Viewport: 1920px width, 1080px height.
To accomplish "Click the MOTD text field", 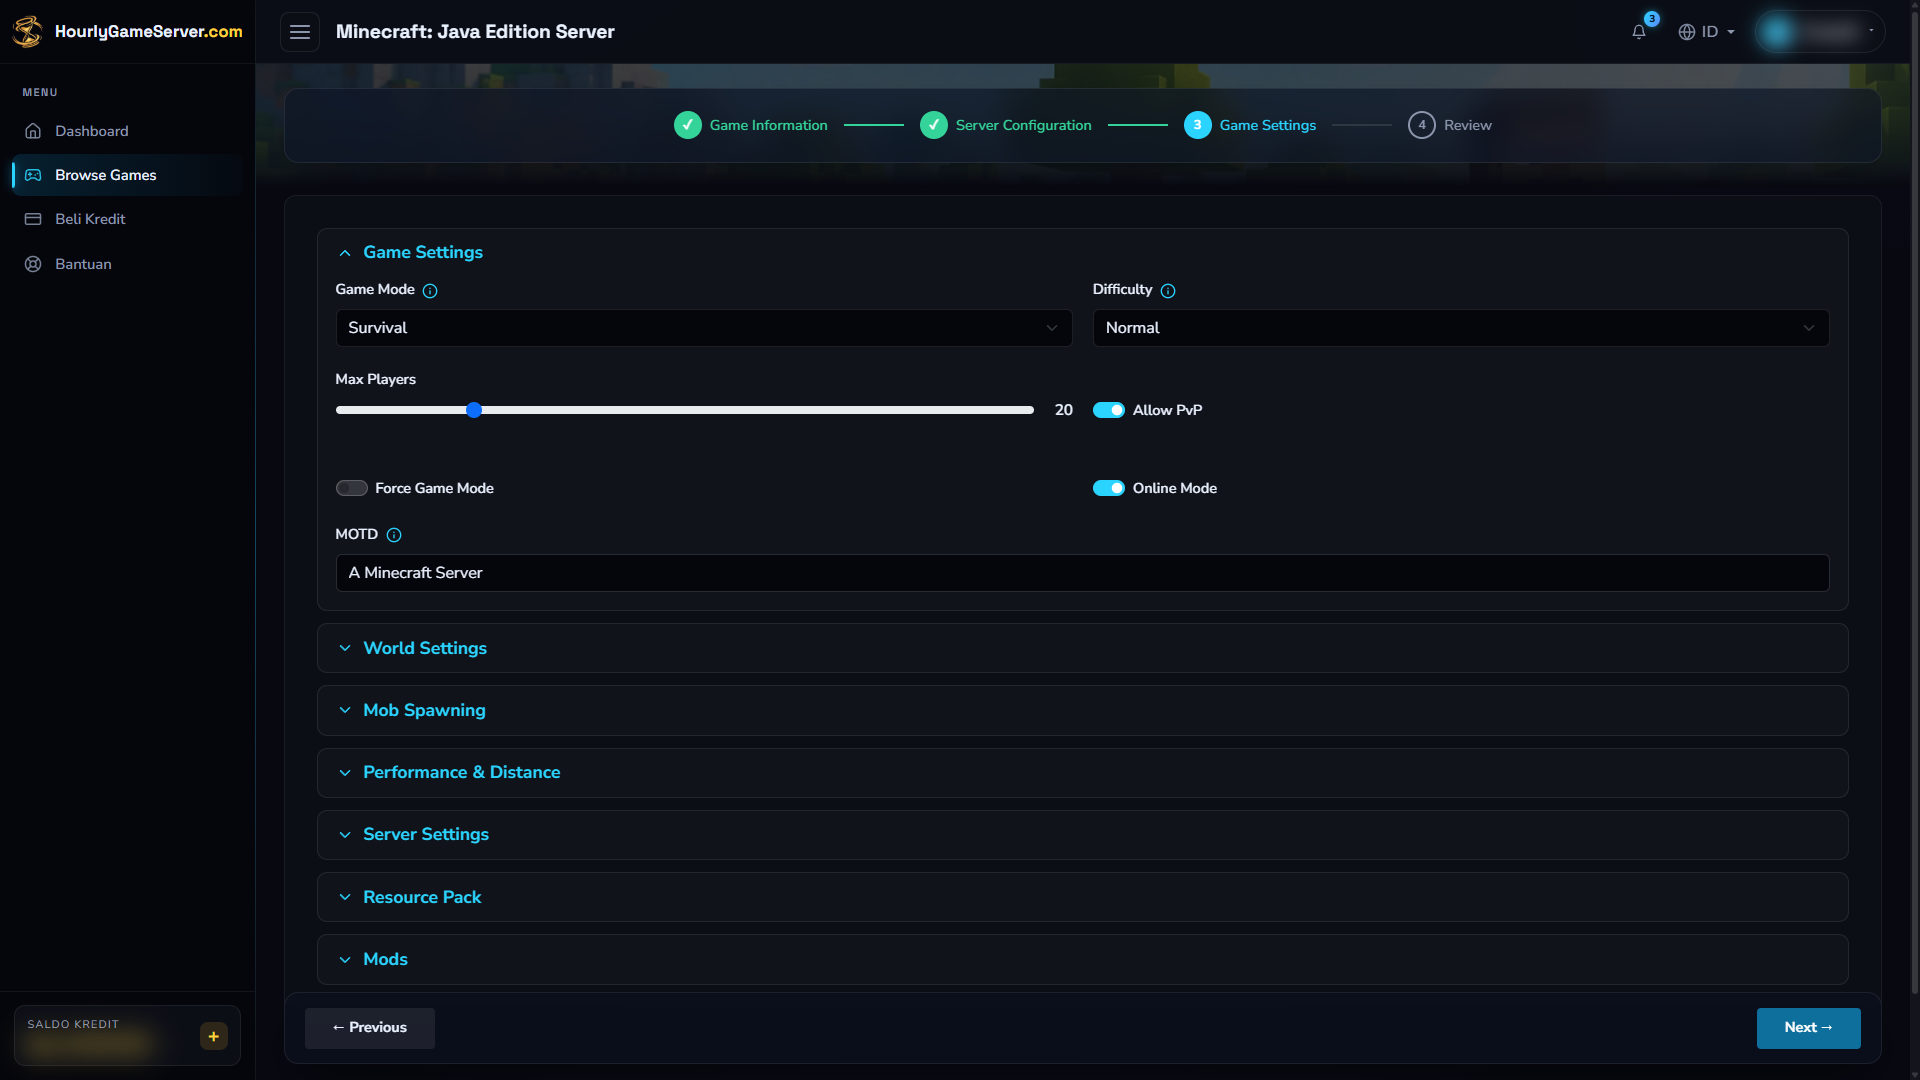I will pyautogui.click(x=1083, y=573).
